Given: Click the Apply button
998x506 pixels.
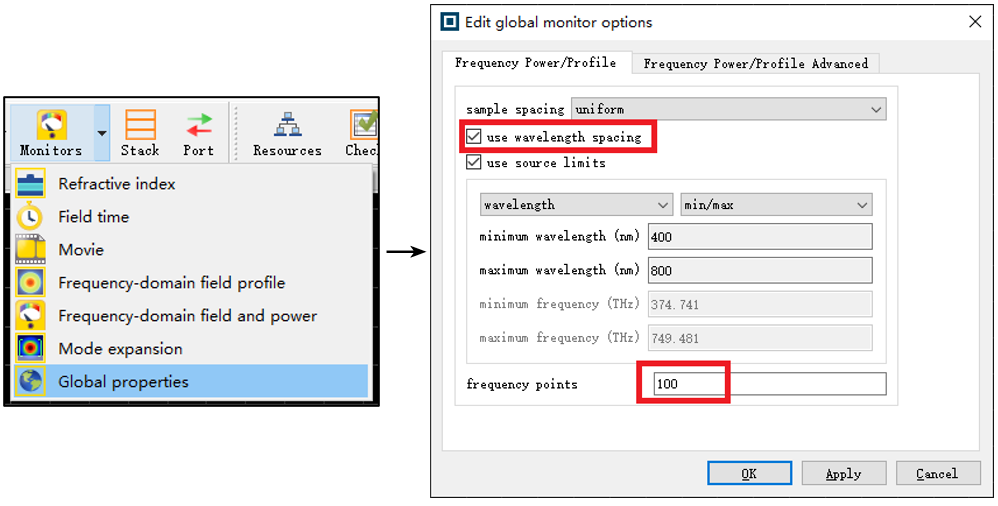Looking at the screenshot, I should (x=843, y=474).
